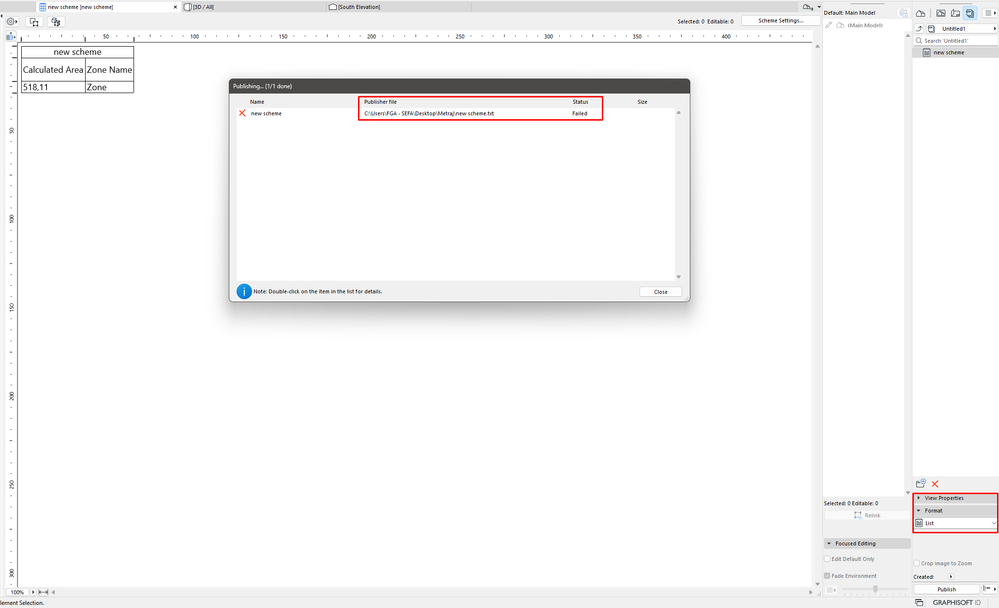Open the navigator chooser popup arrow at far right

(989, 13)
